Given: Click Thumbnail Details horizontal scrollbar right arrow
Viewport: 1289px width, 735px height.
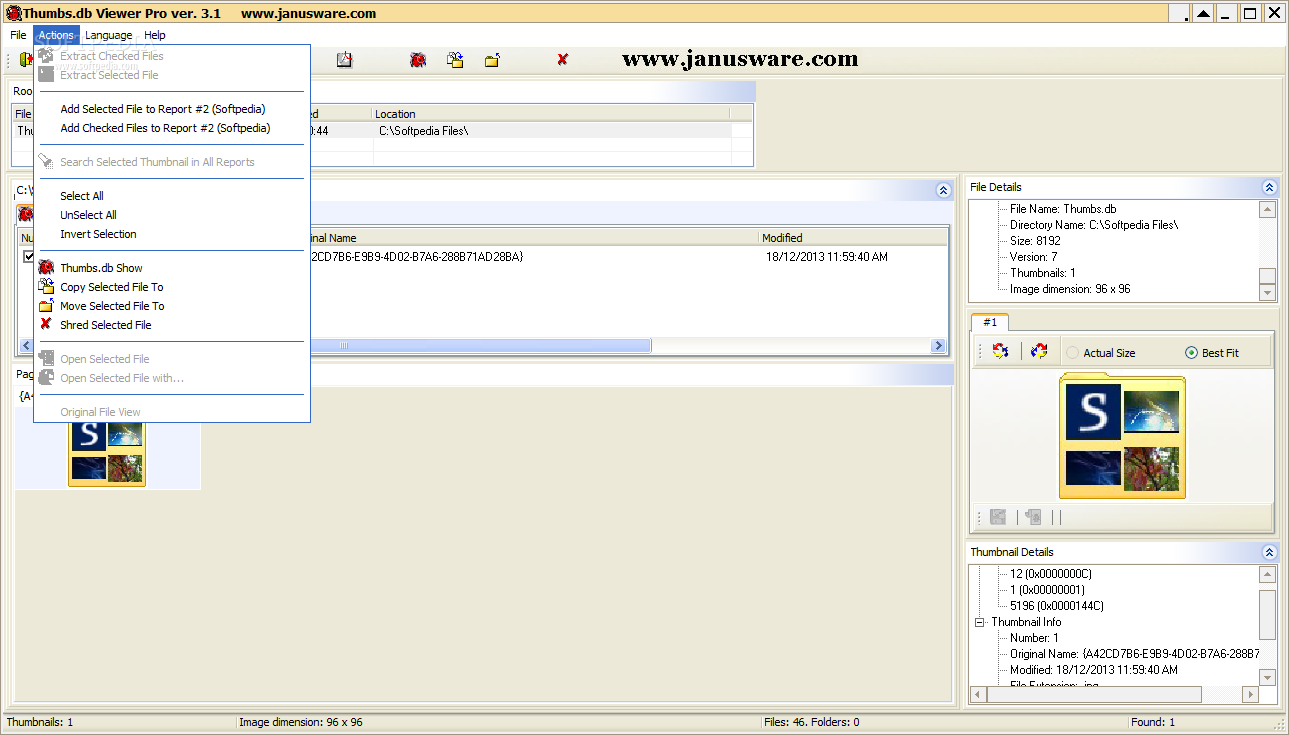Looking at the screenshot, I should [1249, 694].
